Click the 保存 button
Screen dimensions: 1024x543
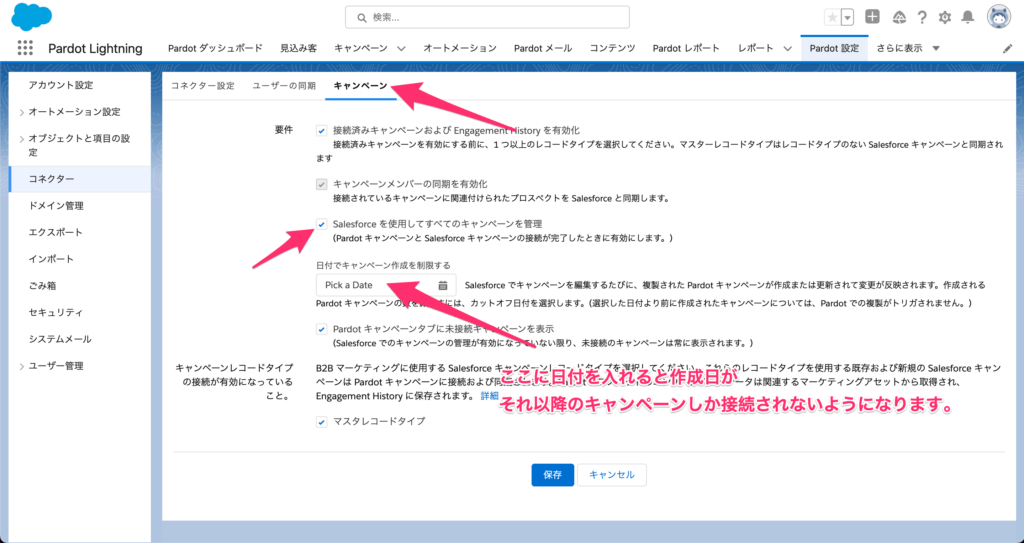552,475
